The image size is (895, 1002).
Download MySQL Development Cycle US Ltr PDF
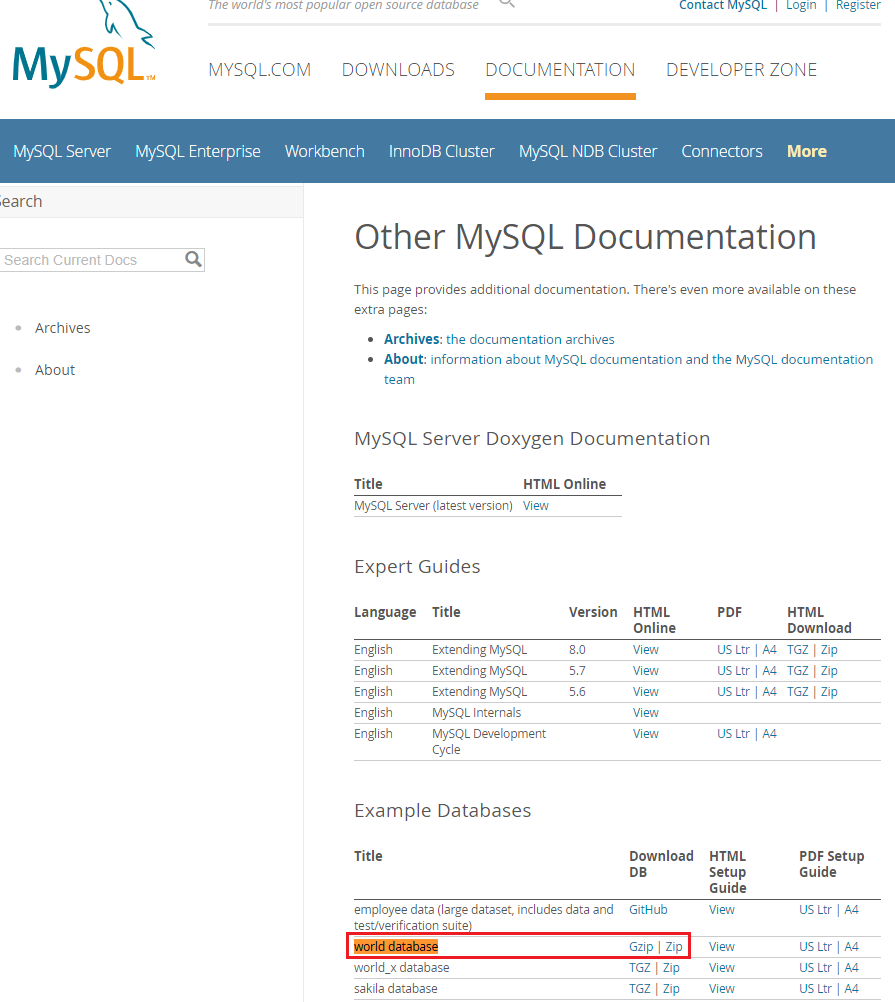[x=733, y=734]
